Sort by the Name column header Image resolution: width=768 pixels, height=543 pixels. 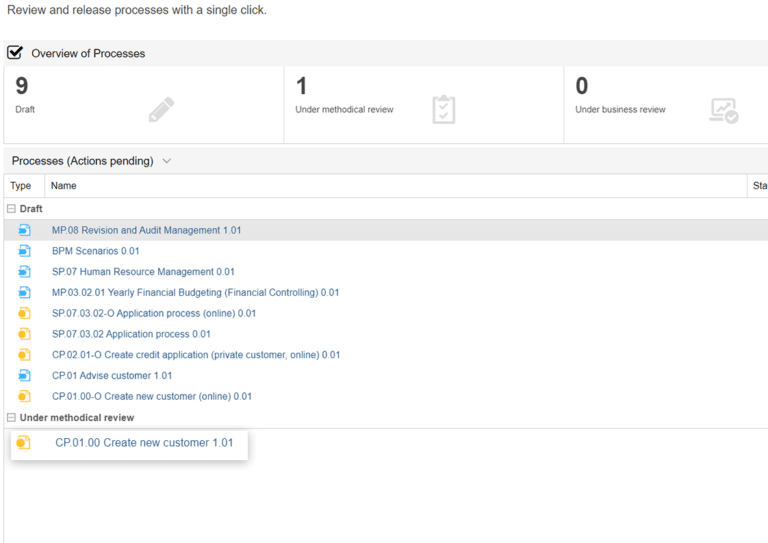click(x=64, y=186)
